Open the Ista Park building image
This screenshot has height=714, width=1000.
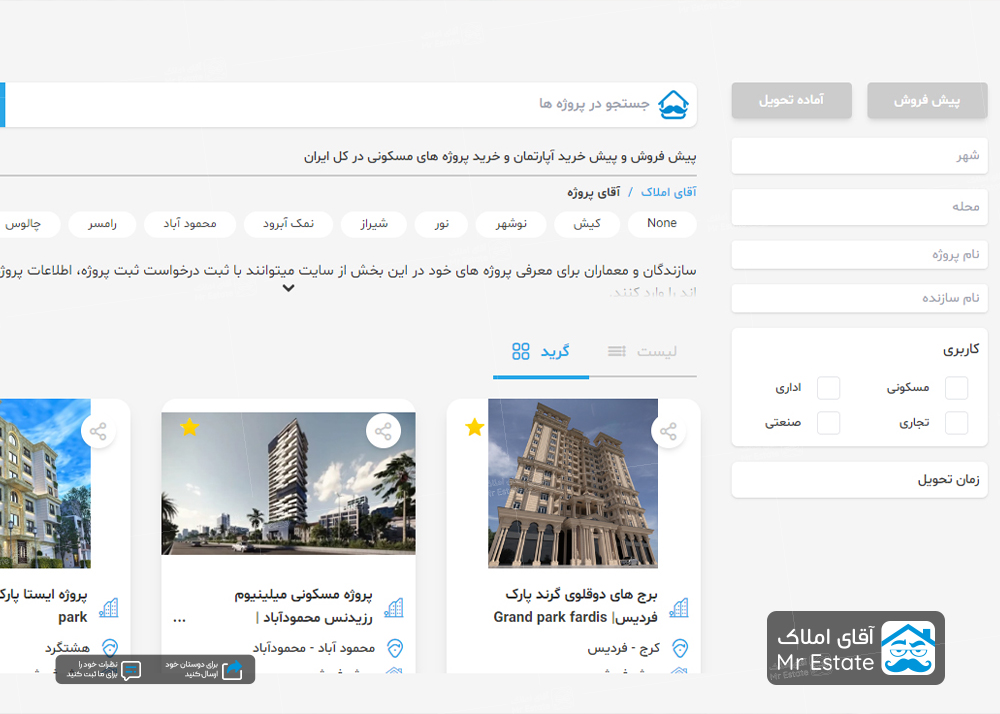[x=45, y=483]
